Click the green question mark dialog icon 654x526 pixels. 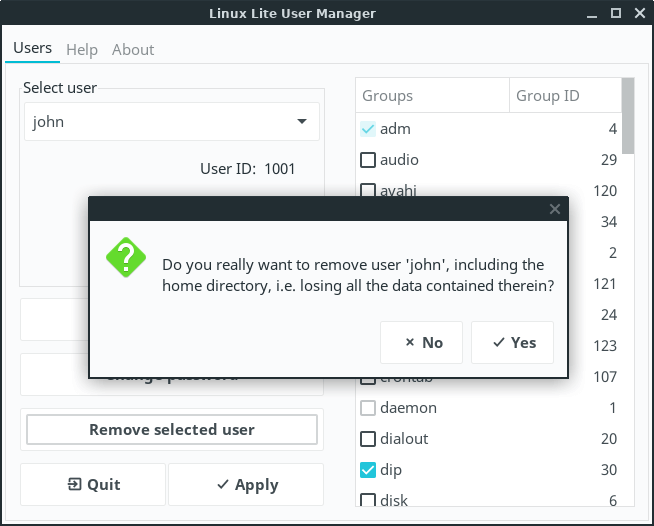(x=126, y=257)
